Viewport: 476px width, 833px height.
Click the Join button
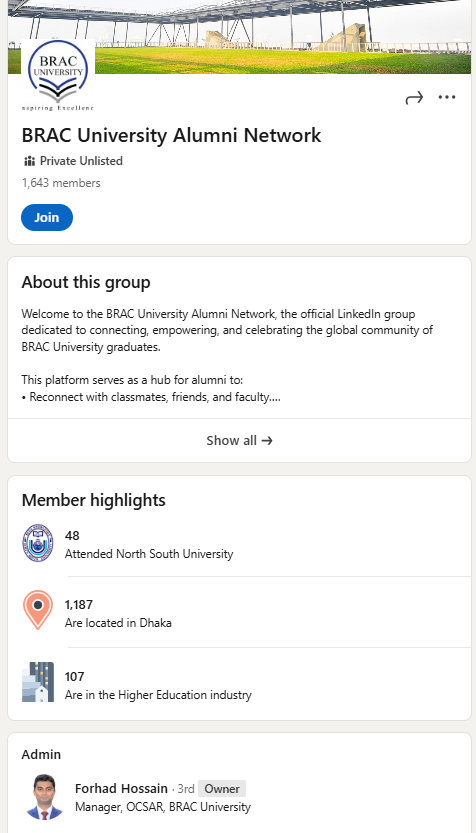tap(47, 217)
